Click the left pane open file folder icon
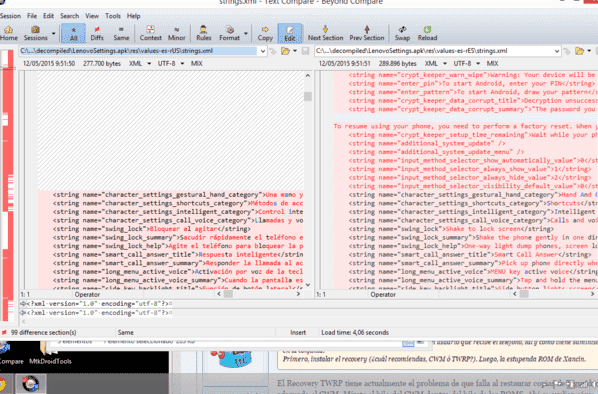 coord(285,51)
